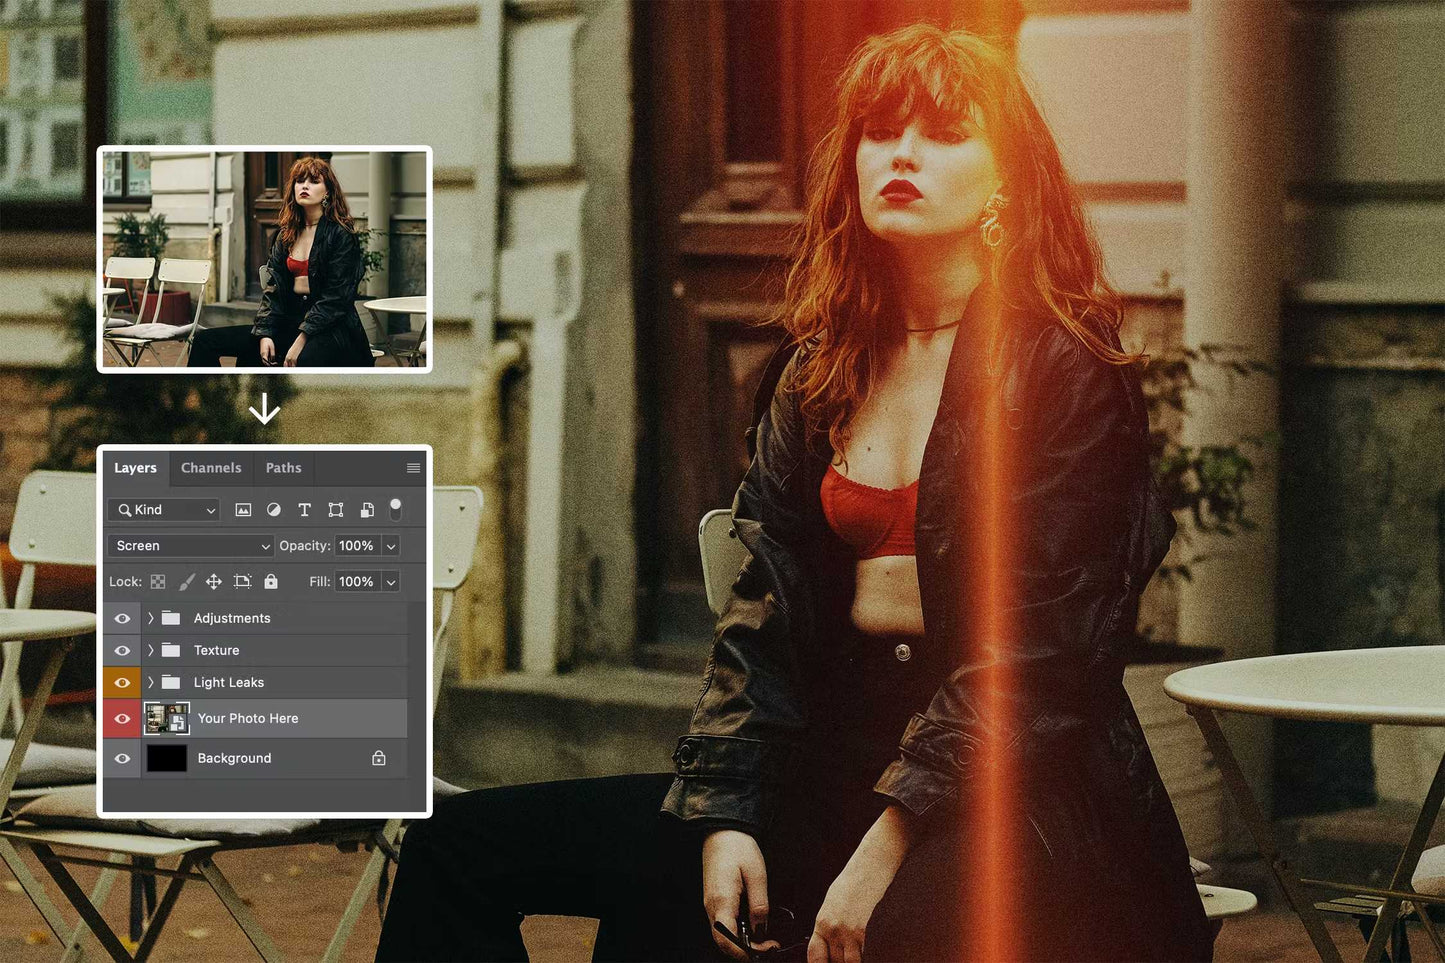Switch to the Paths tab
Screen dimensions: 1445x963
click(283, 468)
